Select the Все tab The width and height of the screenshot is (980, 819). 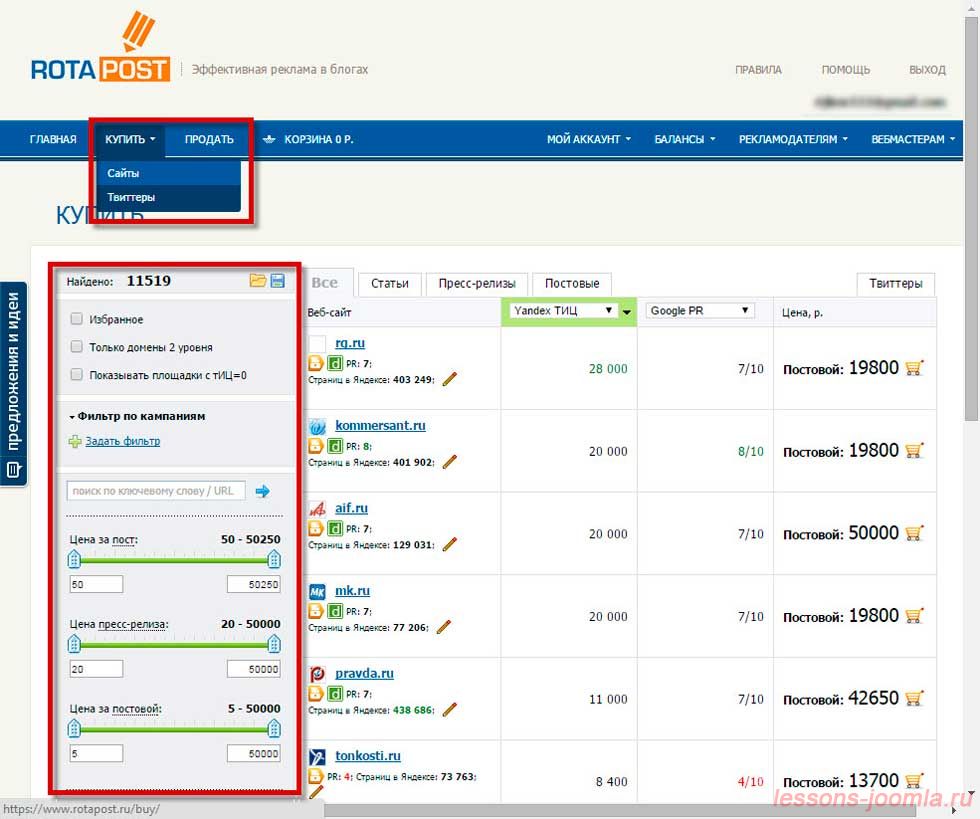point(324,283)
